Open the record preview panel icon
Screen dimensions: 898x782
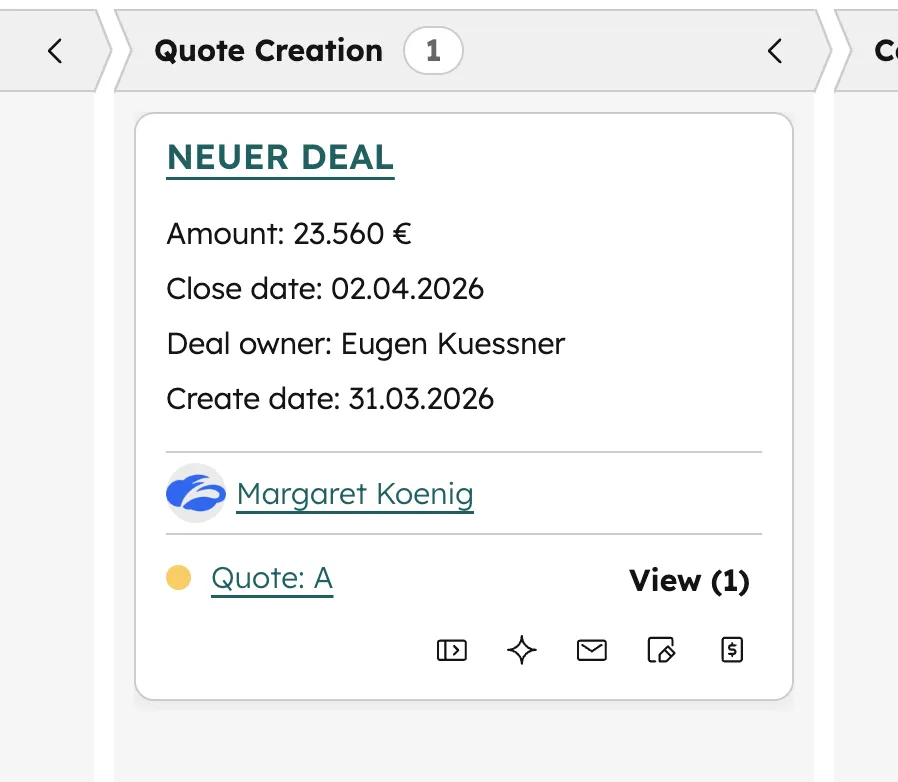click(451, 650)
